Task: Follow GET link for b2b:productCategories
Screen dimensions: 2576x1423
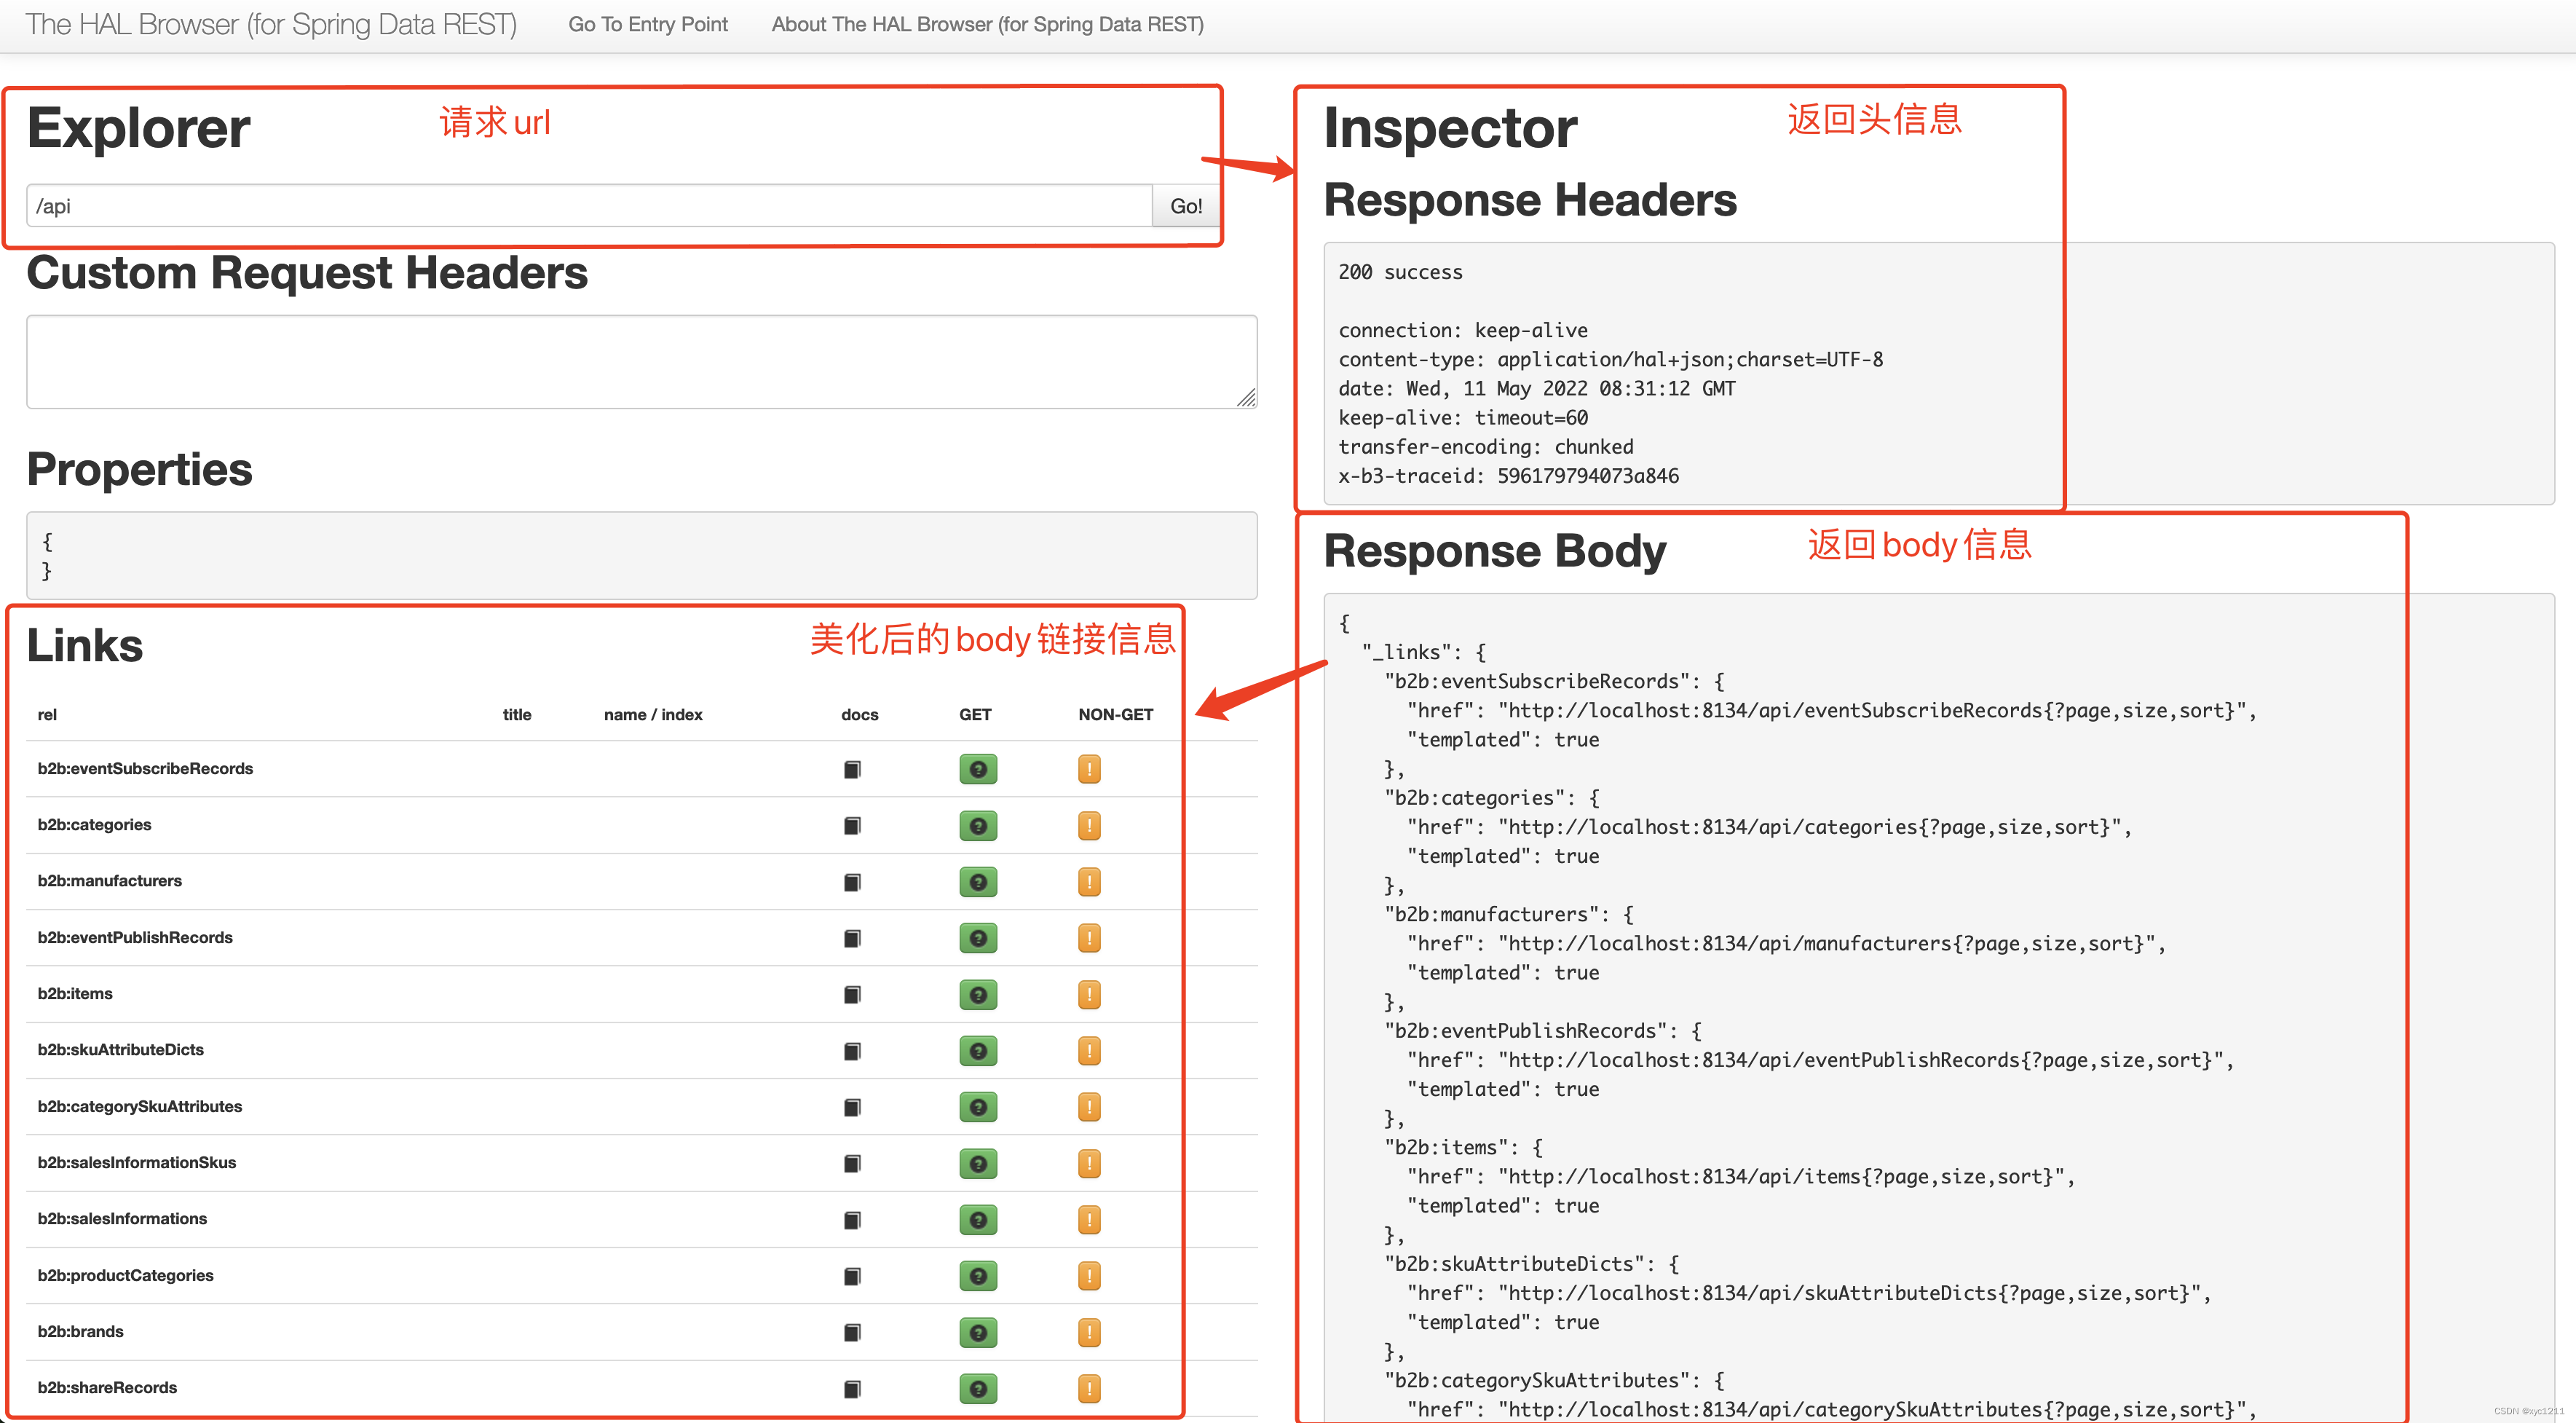Action: 978,1276
